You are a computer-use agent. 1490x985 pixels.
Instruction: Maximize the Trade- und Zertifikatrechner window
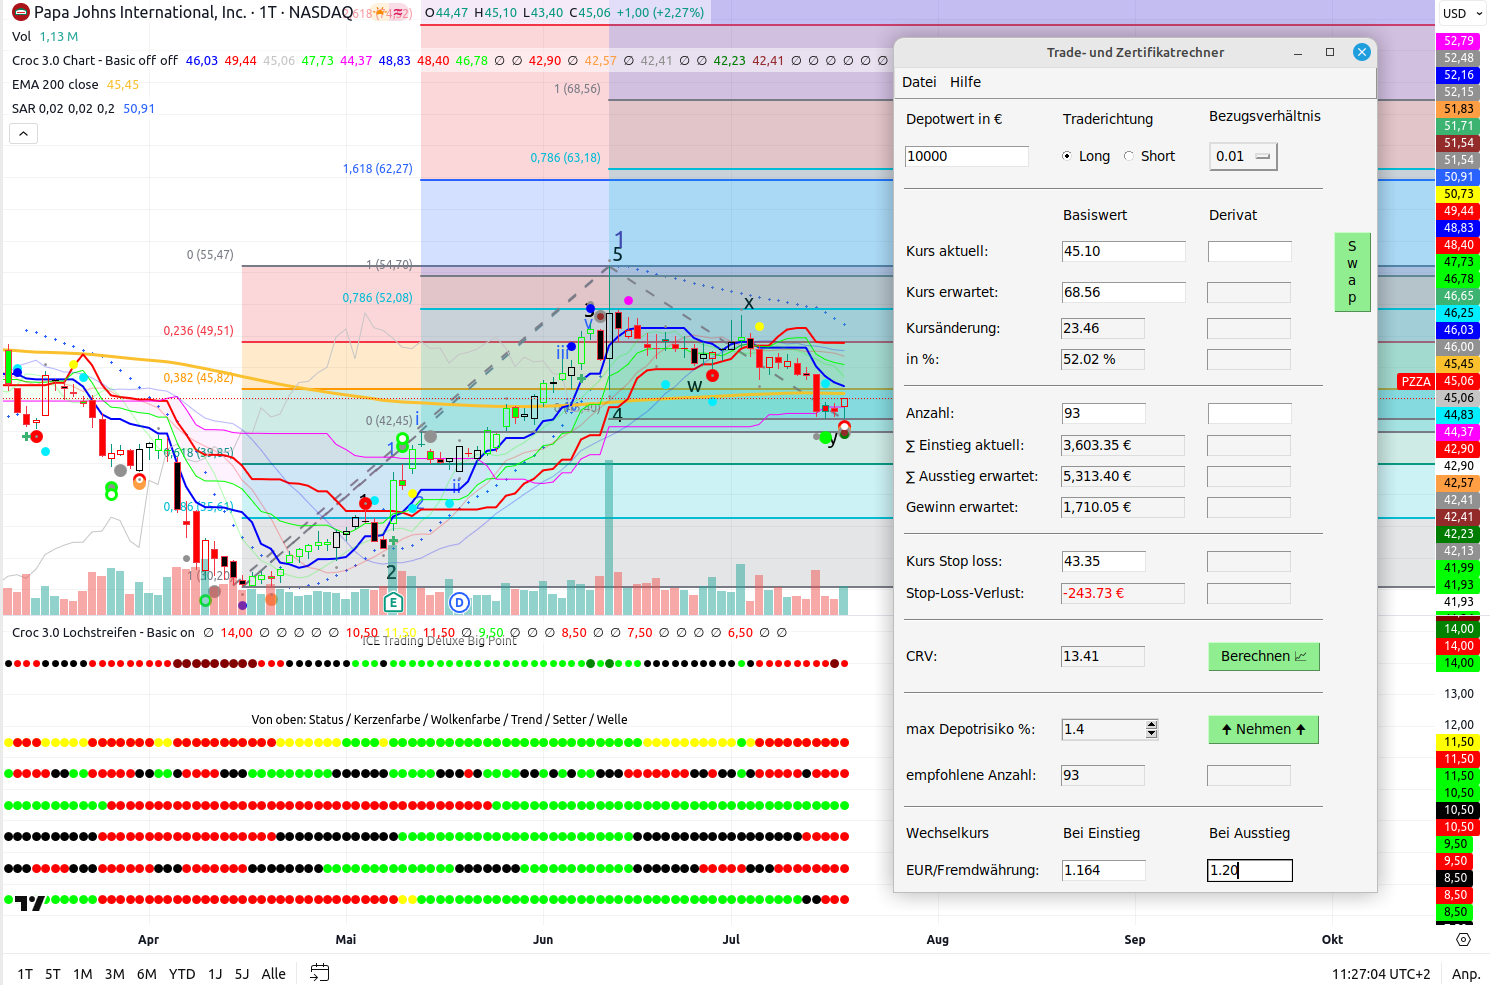pyautogui.click(x=1330, y=52)
